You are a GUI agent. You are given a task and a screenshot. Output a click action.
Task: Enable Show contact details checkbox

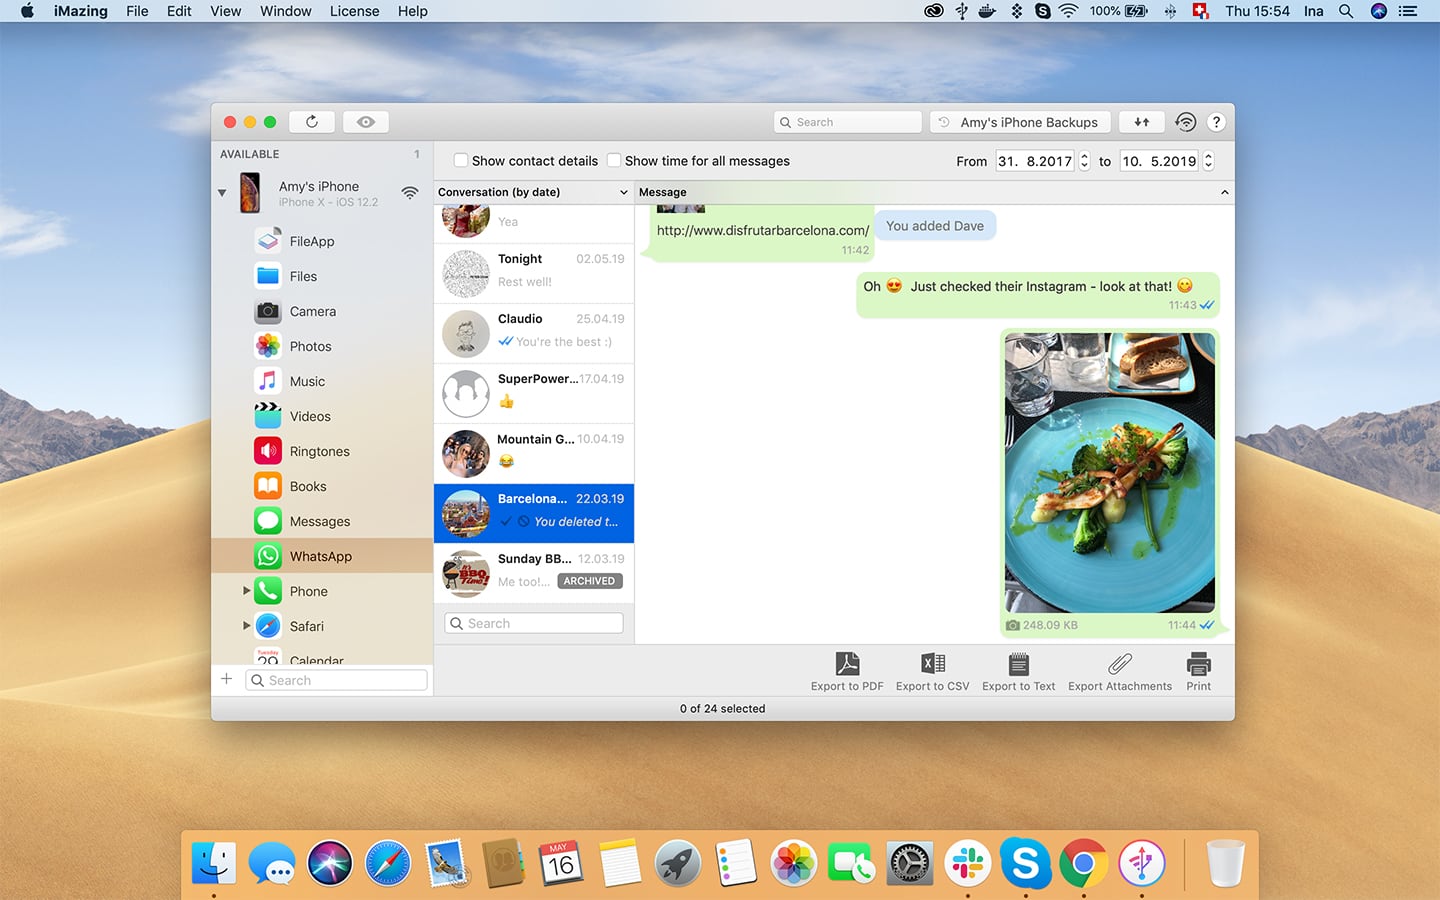point(461,160)
